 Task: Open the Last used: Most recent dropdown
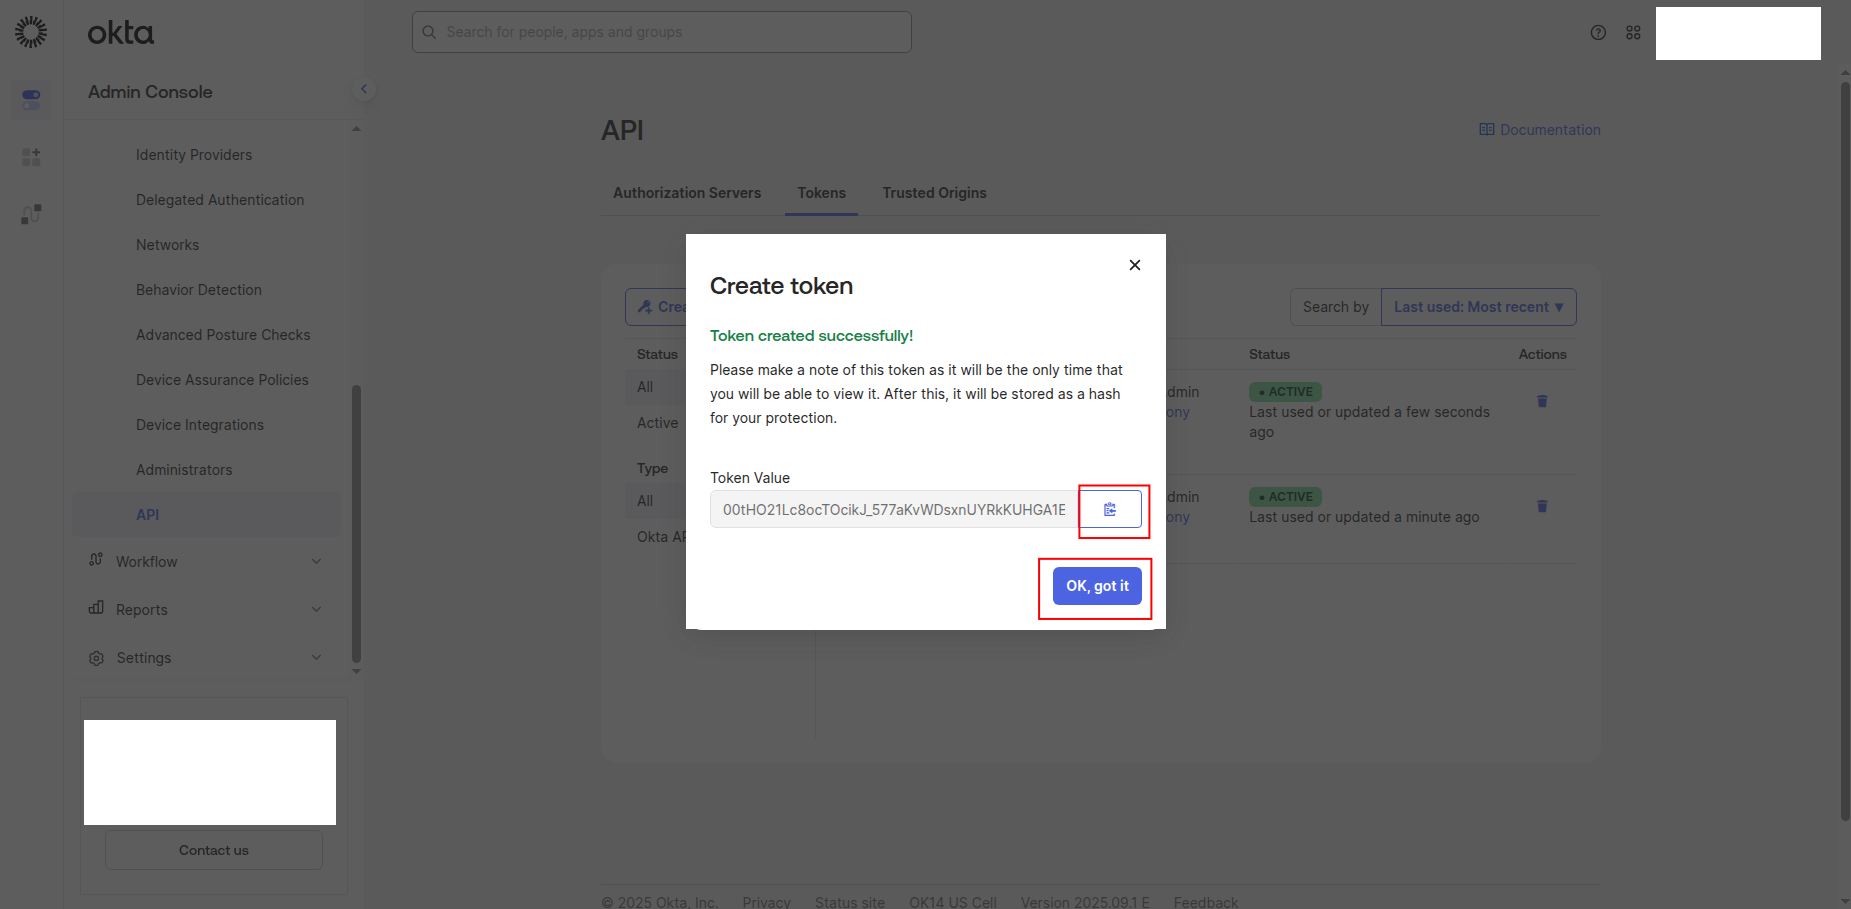point(1478,307)
